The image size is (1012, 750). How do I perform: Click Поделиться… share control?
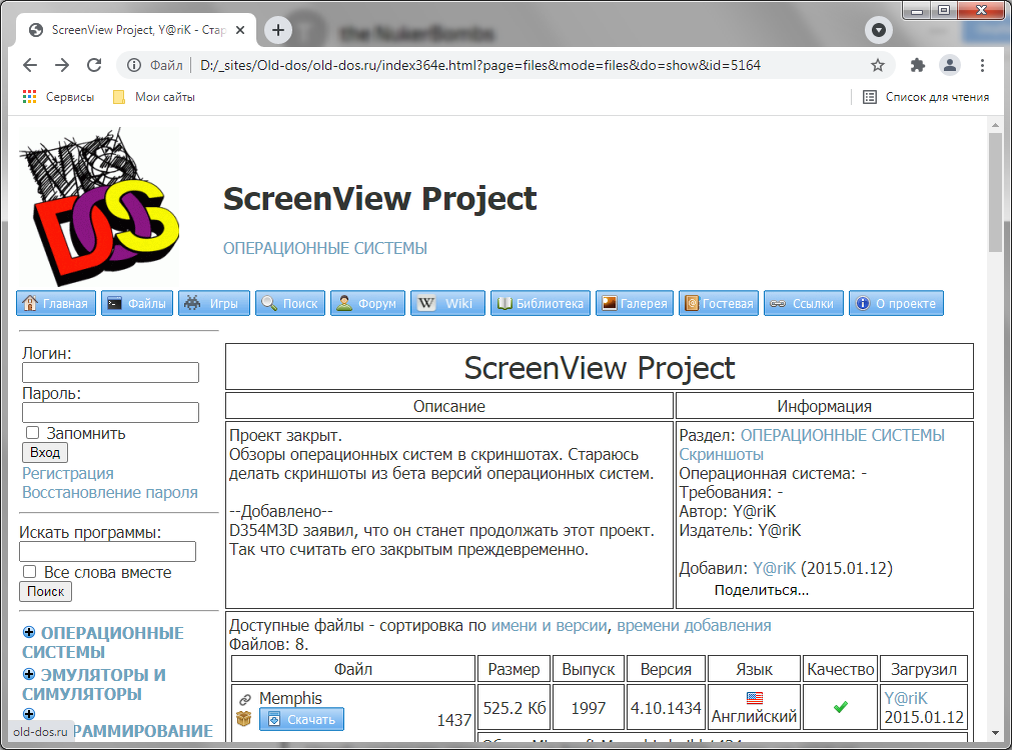coord(761,590)
